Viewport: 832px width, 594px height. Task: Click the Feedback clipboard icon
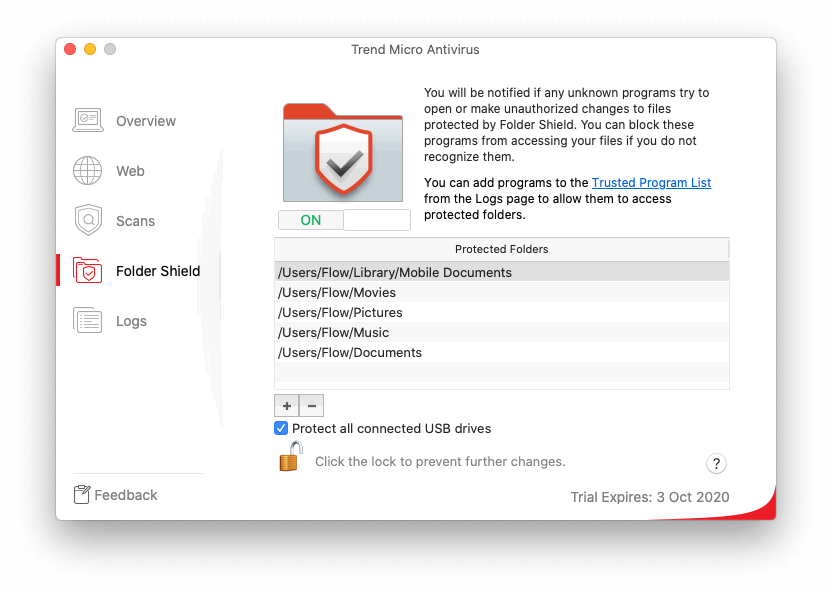[82, 495]
